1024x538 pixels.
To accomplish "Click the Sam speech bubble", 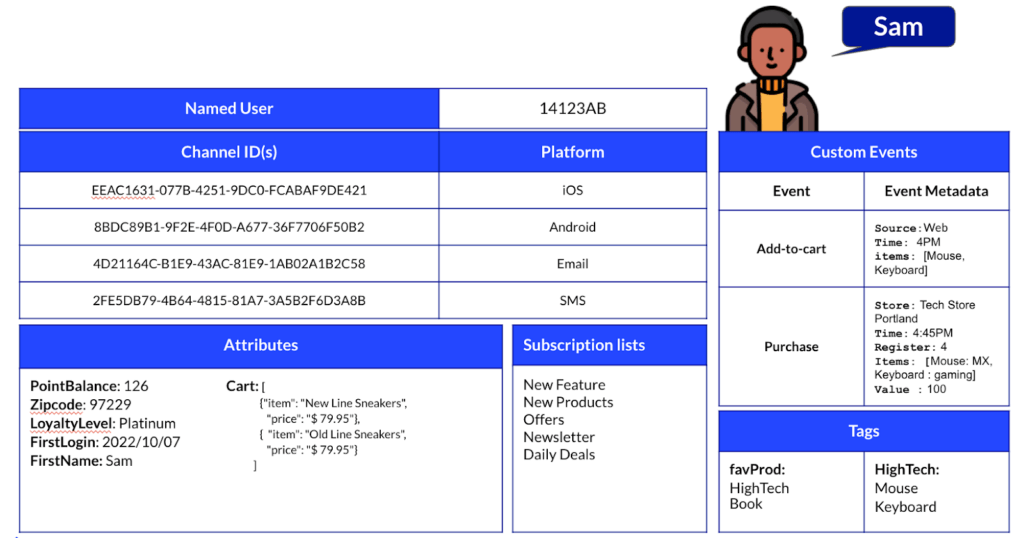I will pyautogui.click(x=897, y=28).
